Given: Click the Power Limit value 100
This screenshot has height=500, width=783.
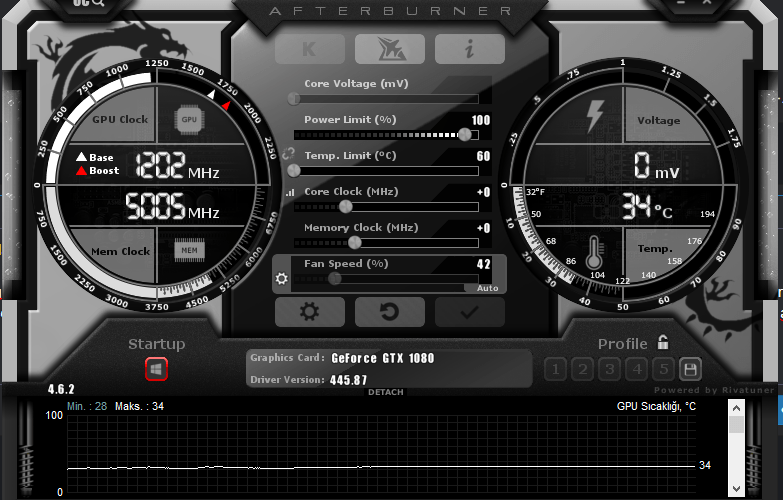Looking at the screenshot, I should (480, 120).
